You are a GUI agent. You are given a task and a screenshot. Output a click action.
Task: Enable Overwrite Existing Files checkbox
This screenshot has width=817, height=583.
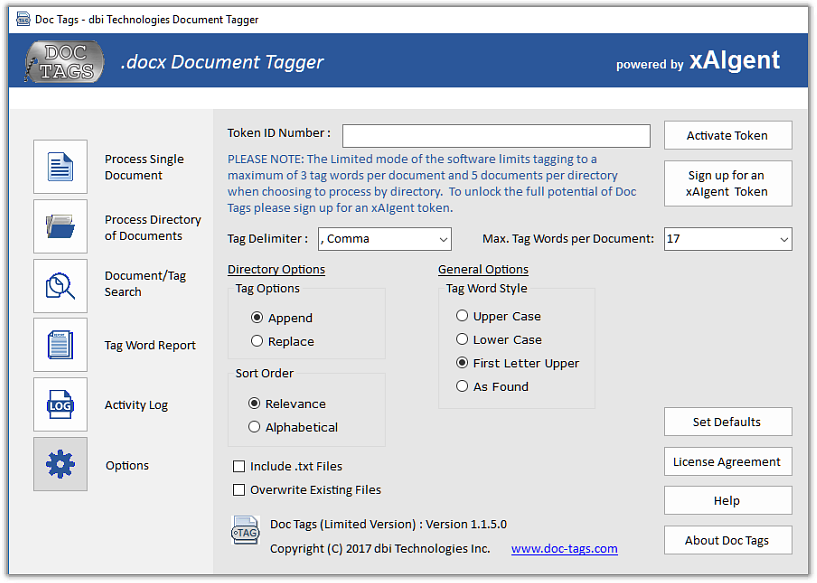[239, 490]
